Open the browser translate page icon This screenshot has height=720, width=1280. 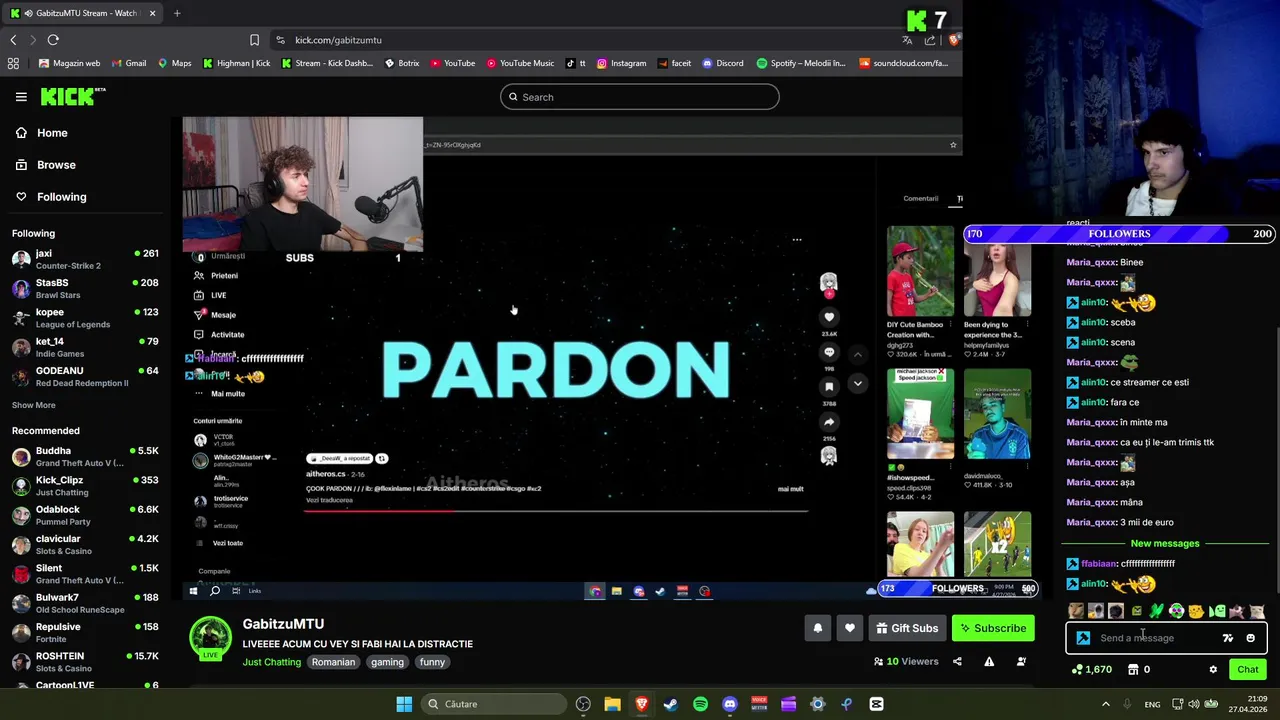907,40
